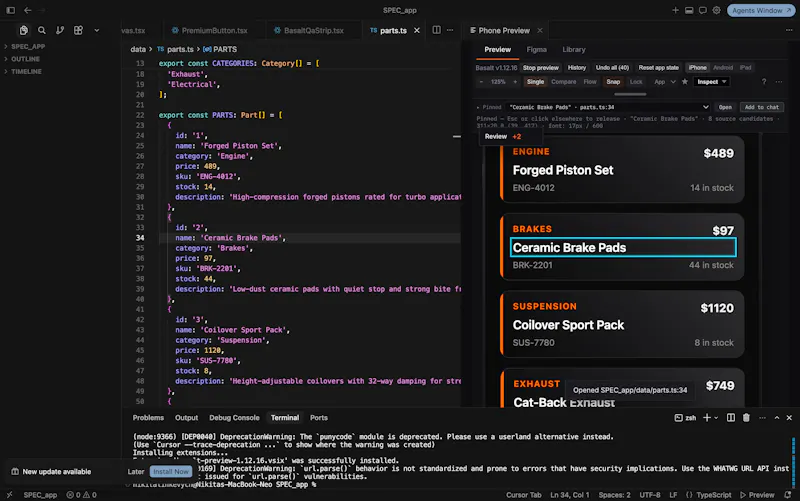Open the Debug Console panel tab
800x501 pixels.
coord(234,417)
